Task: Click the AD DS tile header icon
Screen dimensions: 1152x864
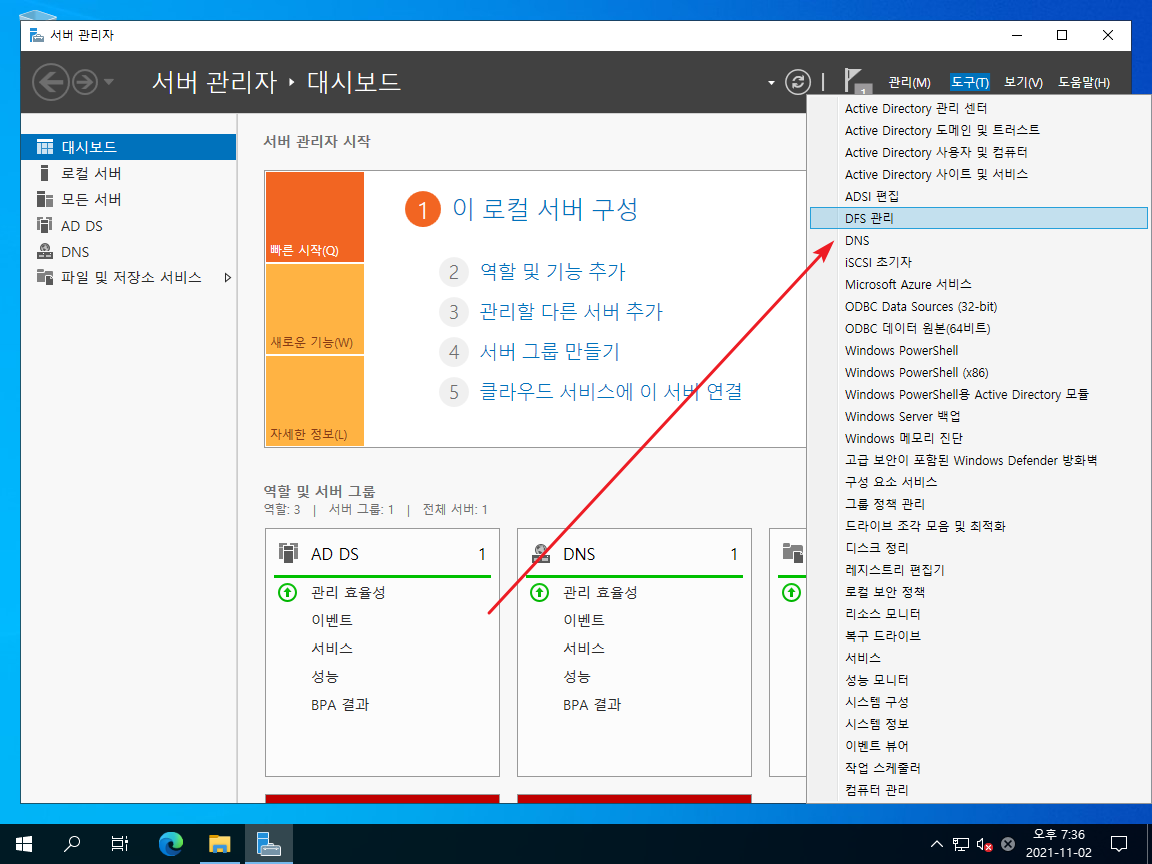Action: [x=288, y=553]
